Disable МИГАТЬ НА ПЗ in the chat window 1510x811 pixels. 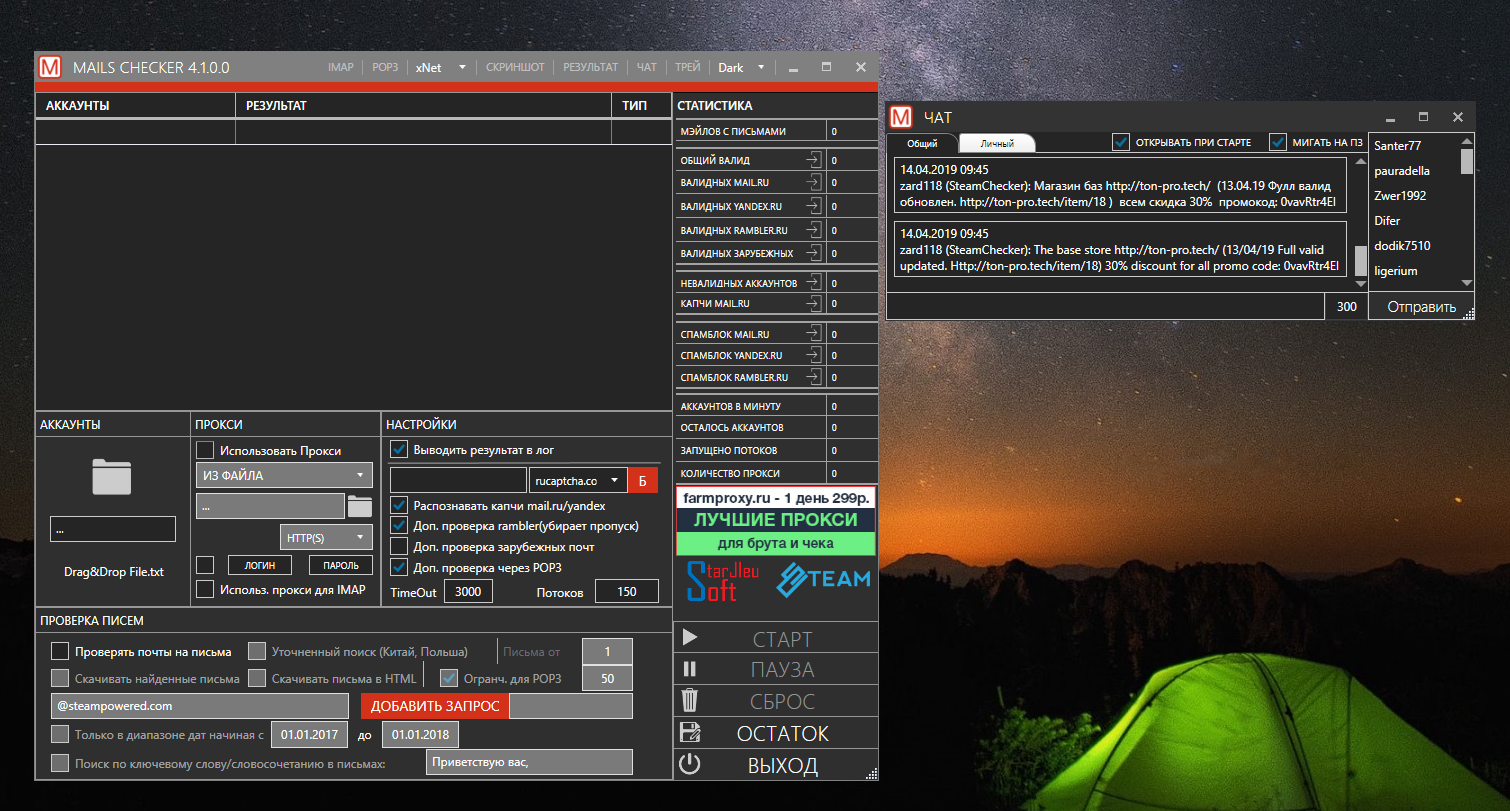(x=1278, y=142)
